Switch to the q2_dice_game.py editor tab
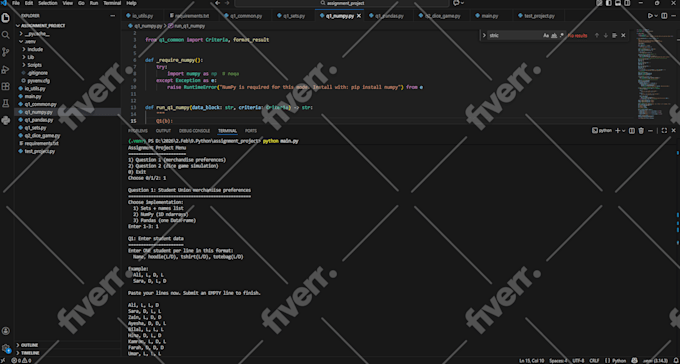Viewport: 680px width, 364px height. click(440, 16)
